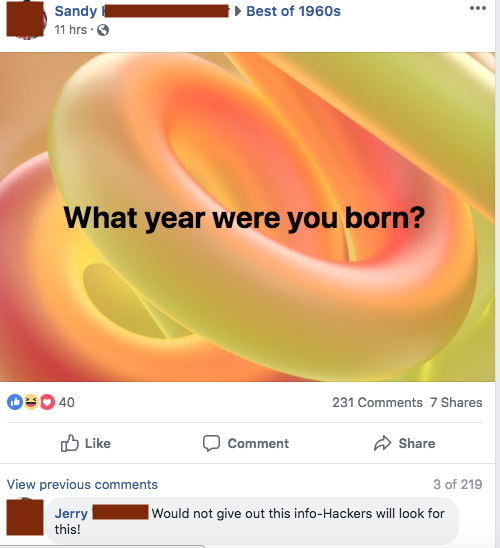Click the thumbs-up icon on Like button
Viewport: 500px width, 548px height.
[x=70, y=443]
